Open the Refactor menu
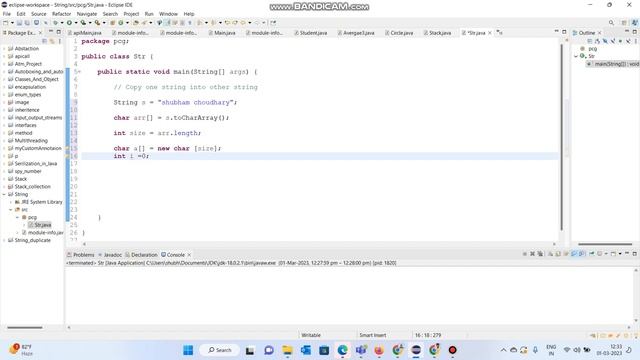This screenshot has height=360, width=640. 62,14
